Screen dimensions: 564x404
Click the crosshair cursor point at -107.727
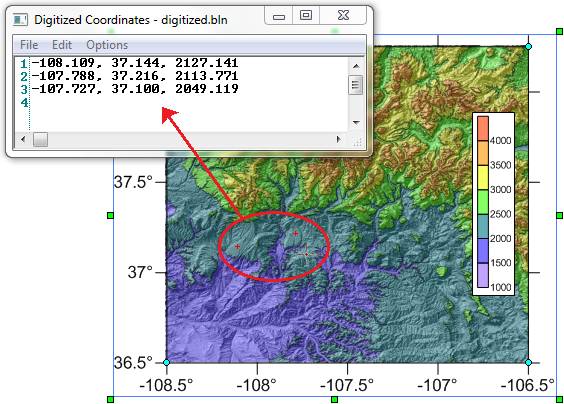pyautogui.click(x=306, y=254)
